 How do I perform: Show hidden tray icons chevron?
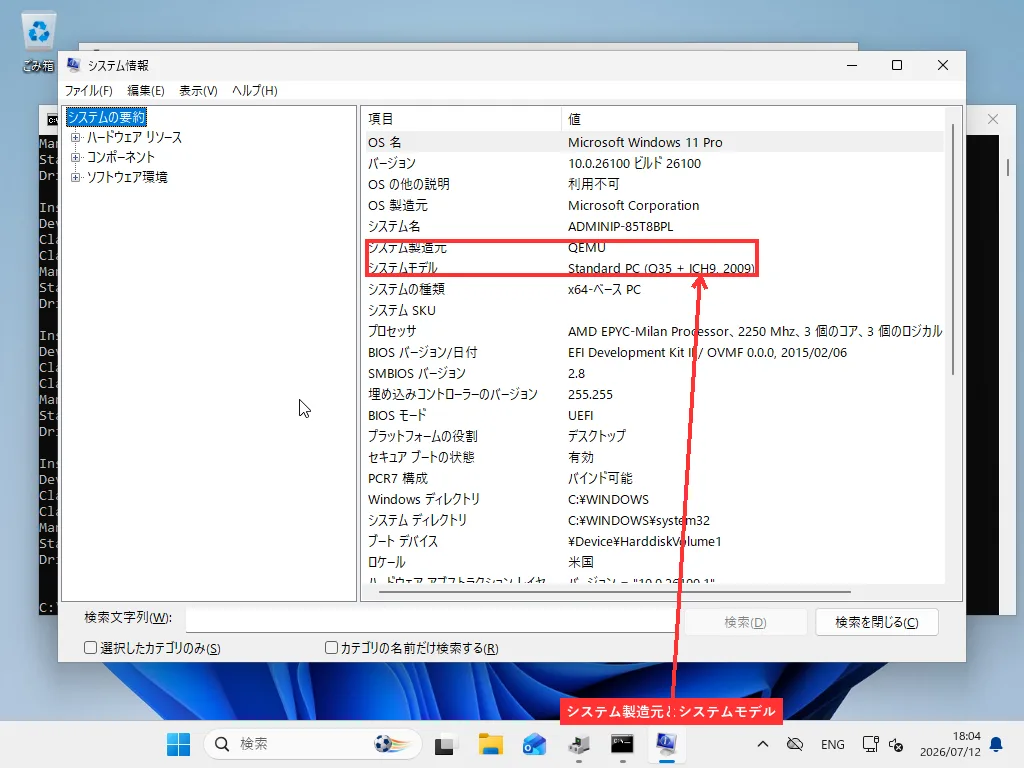pos(763,744)
